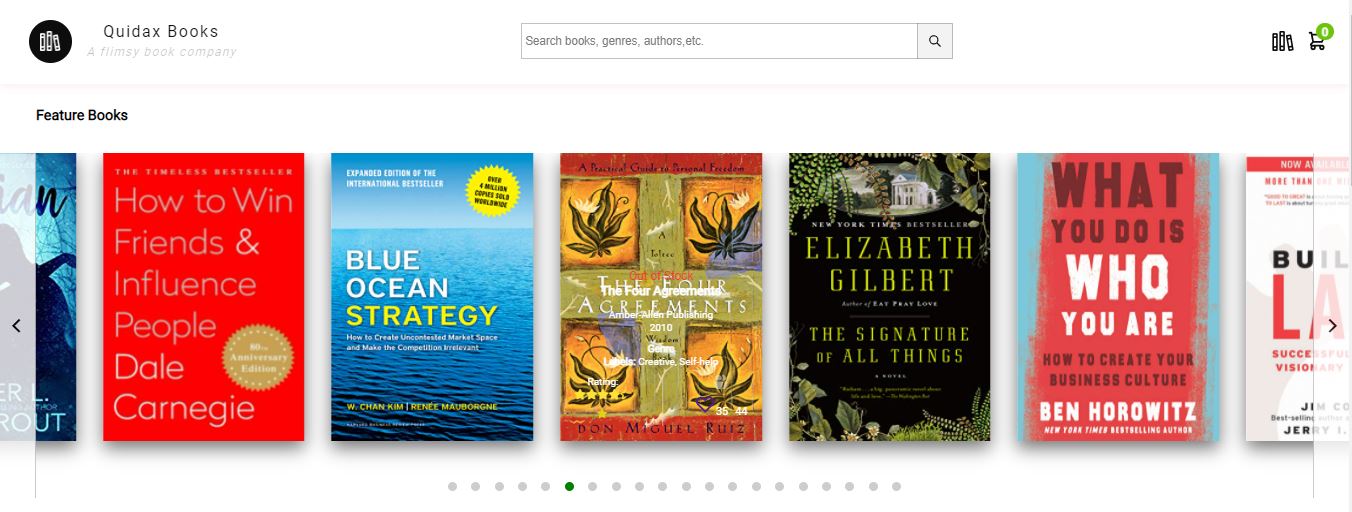This screenshot has height=512, width=1352.
Task: Open the library books icon in header
Action: pos(1282,41)
